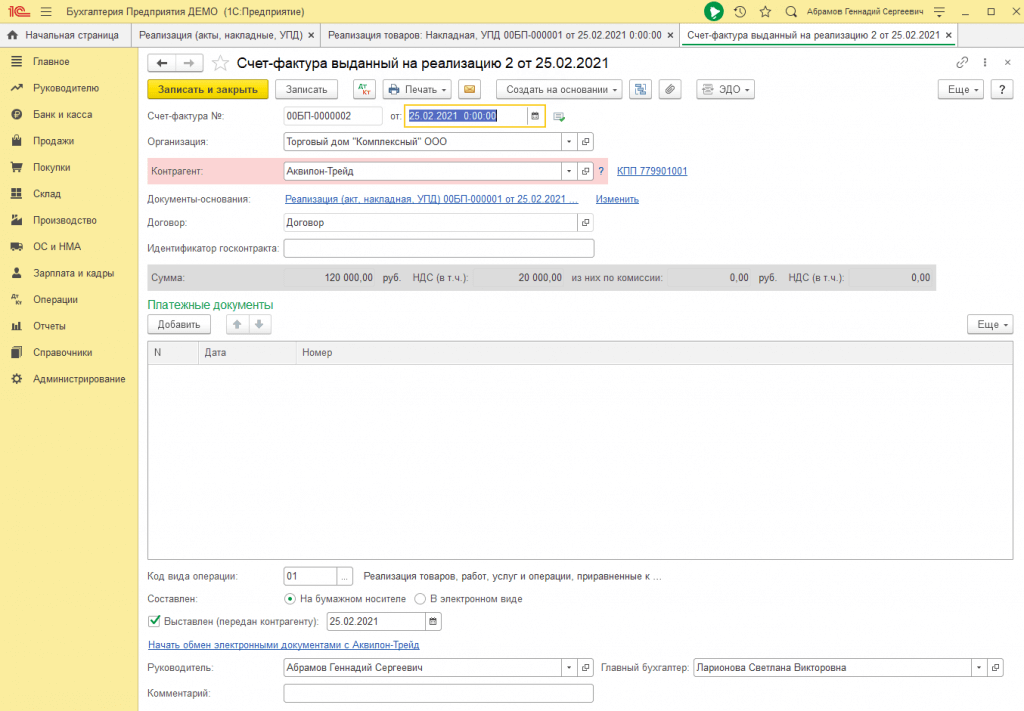Open Контрагент record card icon
Screen dimensions: 1024x711
coord(586,171)
